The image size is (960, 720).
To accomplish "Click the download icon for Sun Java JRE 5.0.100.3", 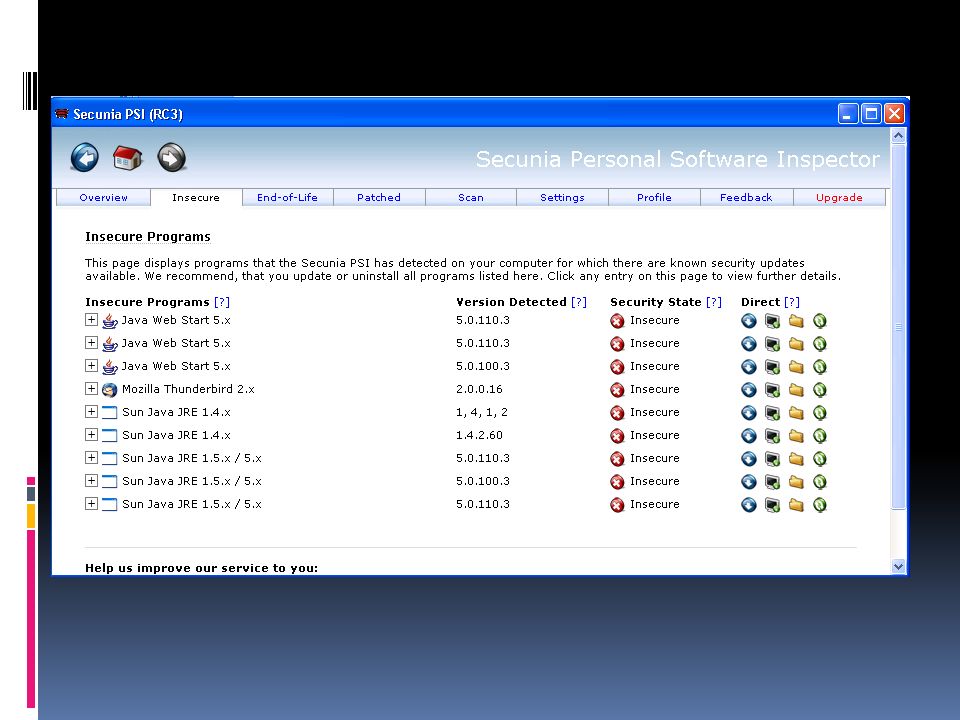I will pos(748,482).
